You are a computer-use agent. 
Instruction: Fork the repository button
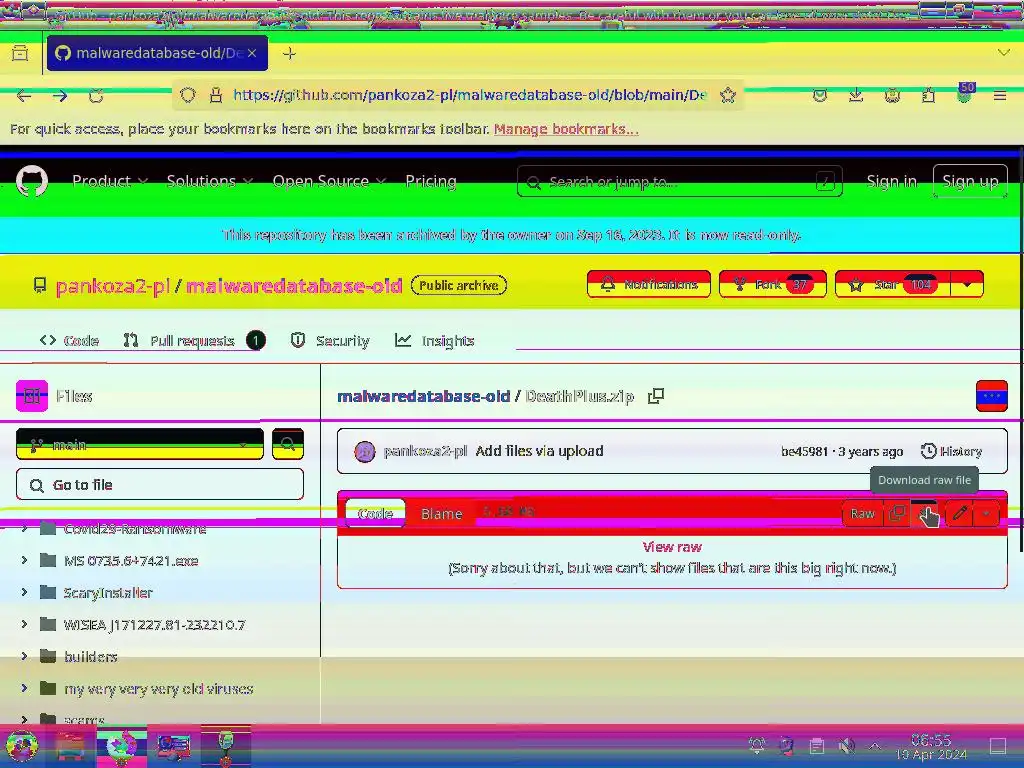pos(773,284)
